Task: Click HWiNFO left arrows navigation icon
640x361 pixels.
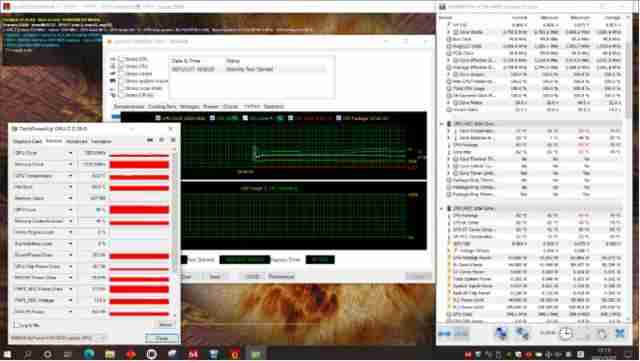Action: [x=444, y=334]
